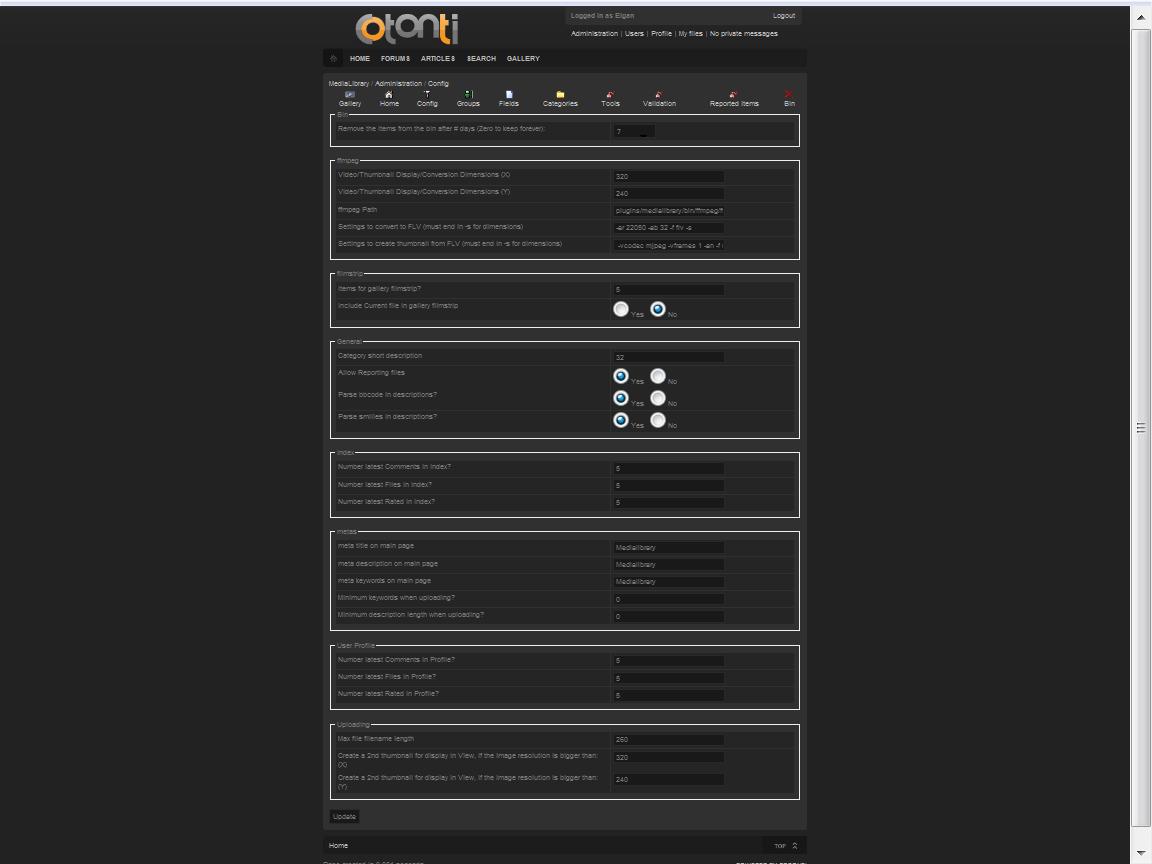Open the GALLERY menu item

pos(523,59)
